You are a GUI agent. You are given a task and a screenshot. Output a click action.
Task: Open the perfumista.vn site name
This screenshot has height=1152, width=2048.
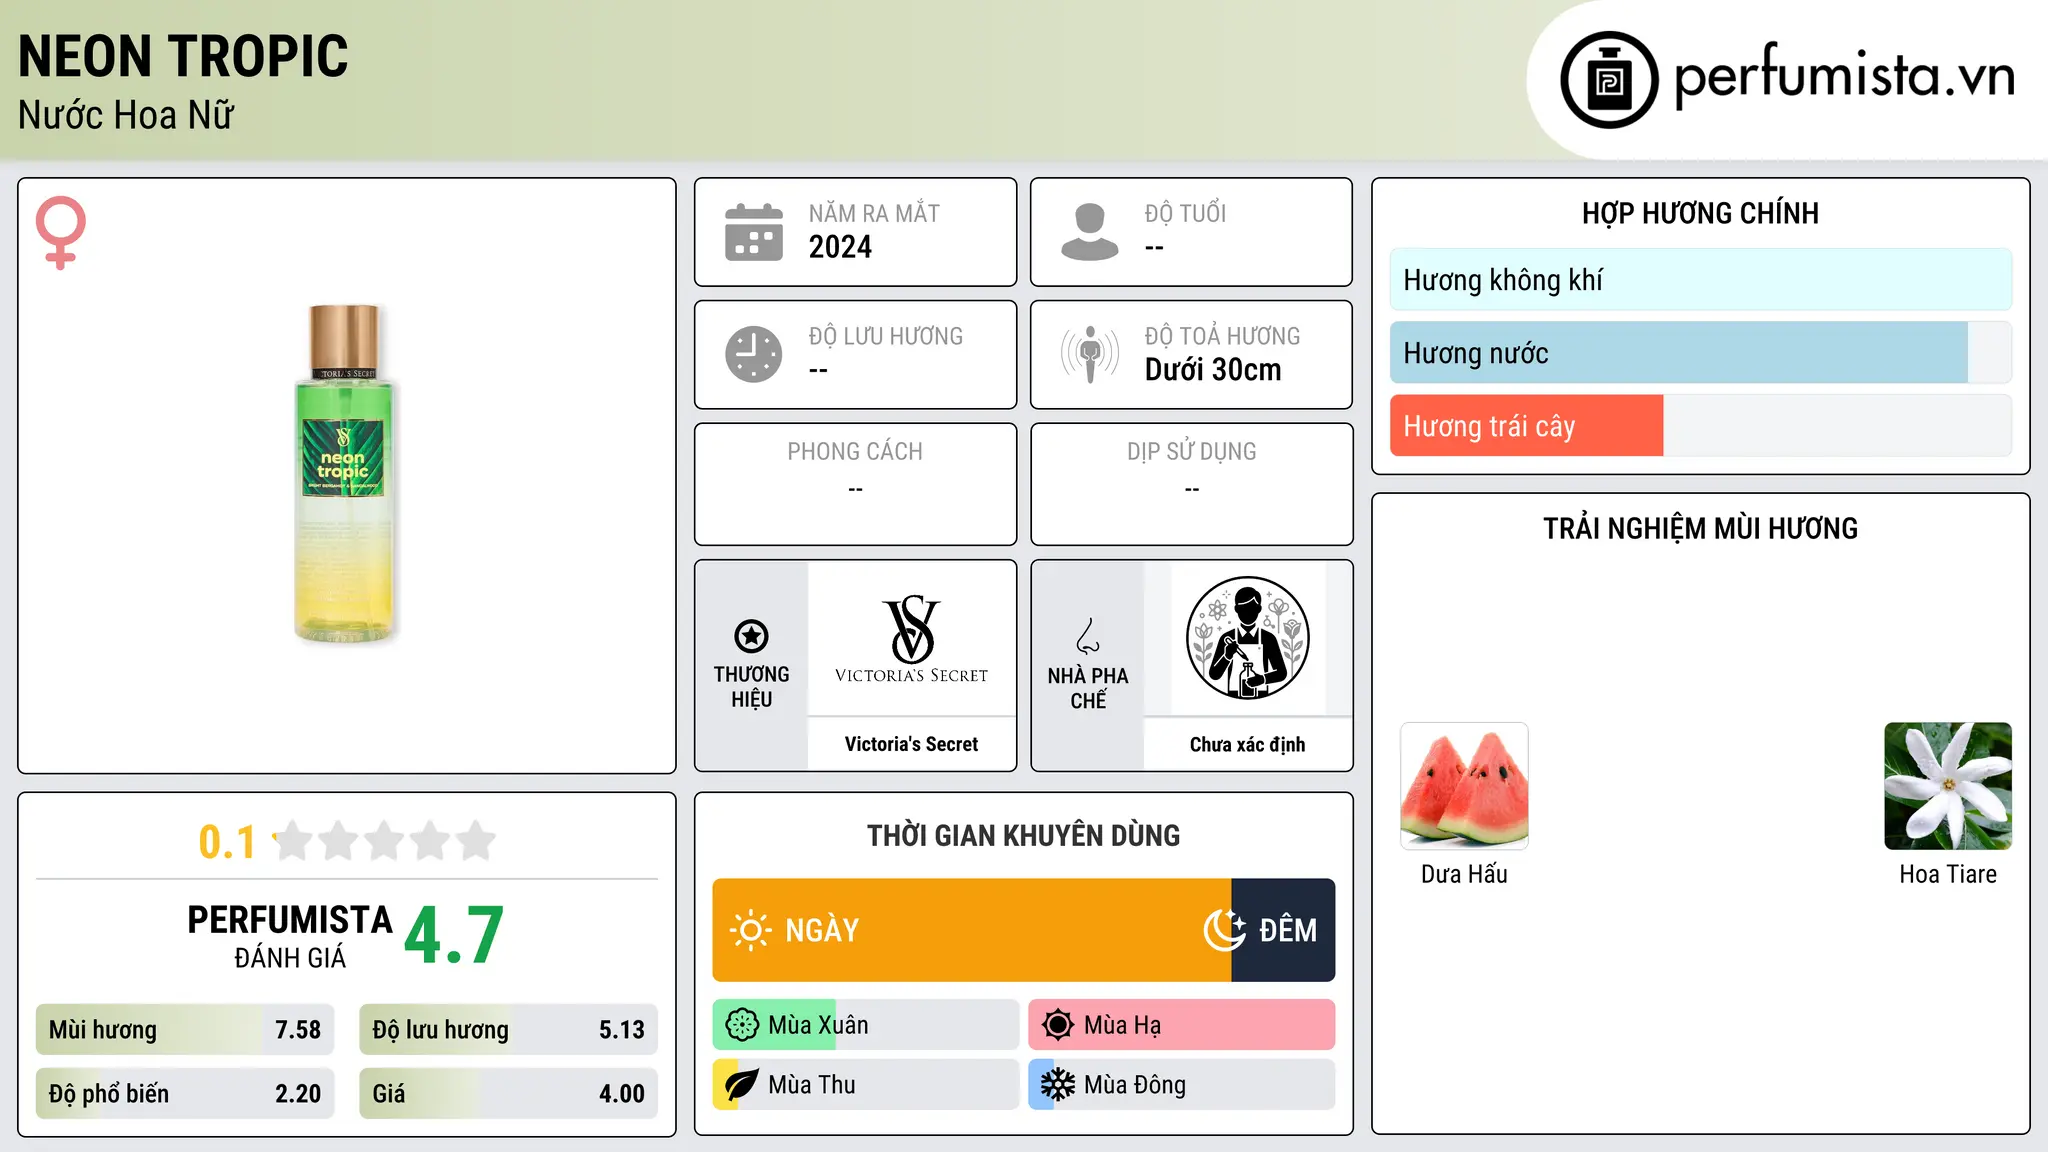1844,77
